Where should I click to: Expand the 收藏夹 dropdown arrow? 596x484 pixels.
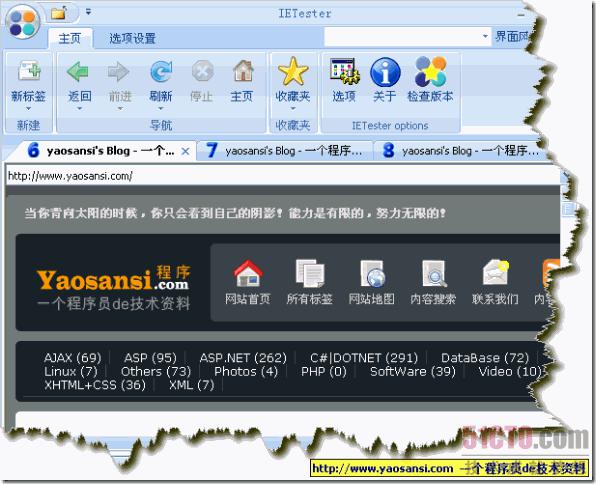pos(293,109)
